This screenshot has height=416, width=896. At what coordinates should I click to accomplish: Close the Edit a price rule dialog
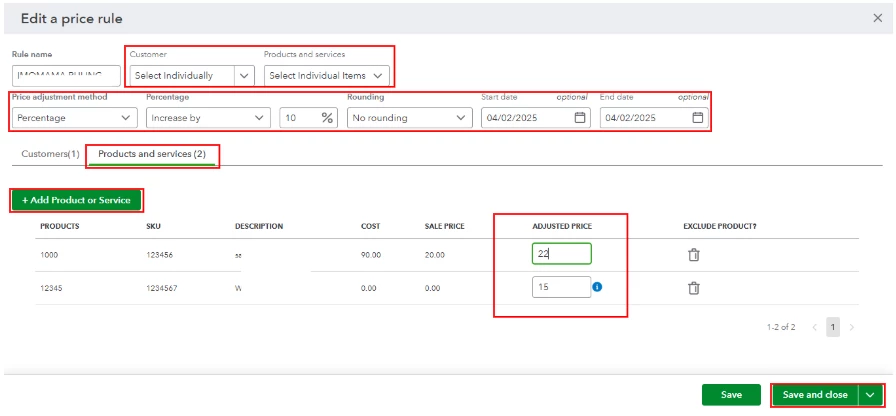[878, 18]
